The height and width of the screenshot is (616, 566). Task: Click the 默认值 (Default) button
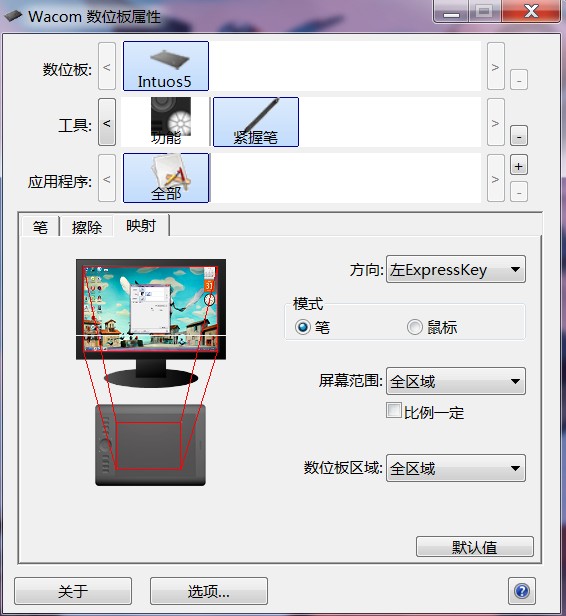coord(475,546)
